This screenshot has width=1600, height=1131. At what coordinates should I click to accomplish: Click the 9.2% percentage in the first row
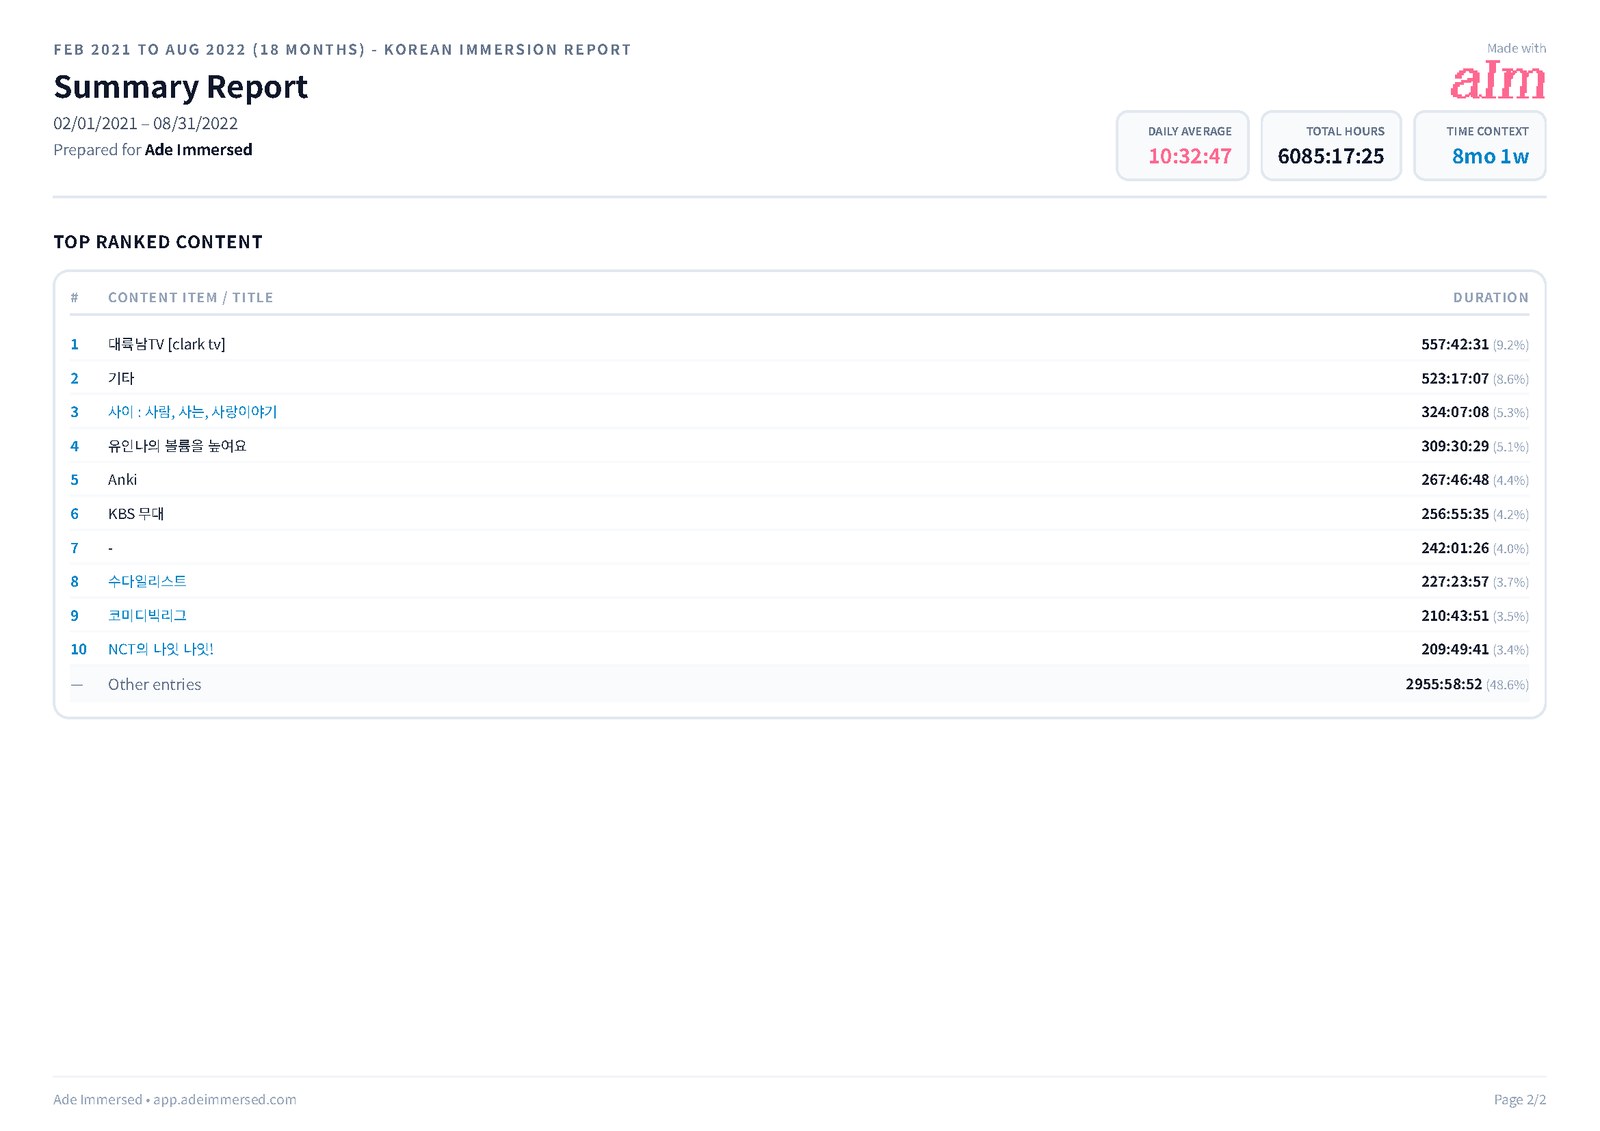pyautogui.click(x=1511, y=345)
